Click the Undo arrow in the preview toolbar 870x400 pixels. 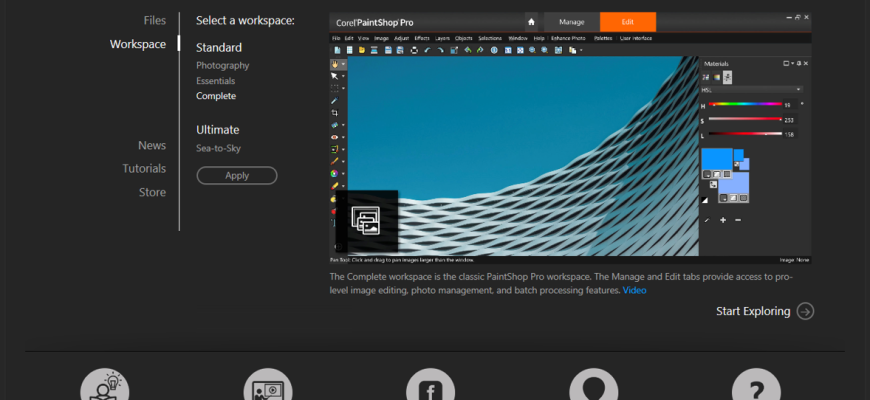click(427, 50)
